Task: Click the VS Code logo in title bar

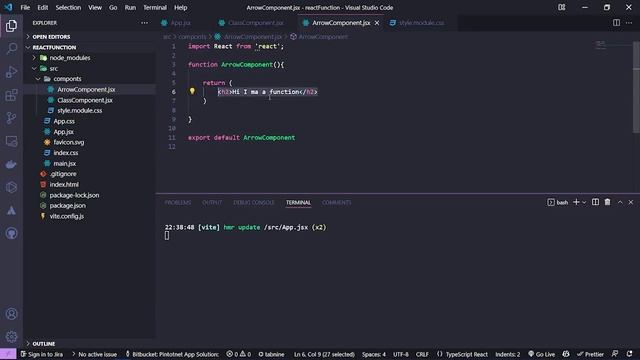Action: click(8, 7)
